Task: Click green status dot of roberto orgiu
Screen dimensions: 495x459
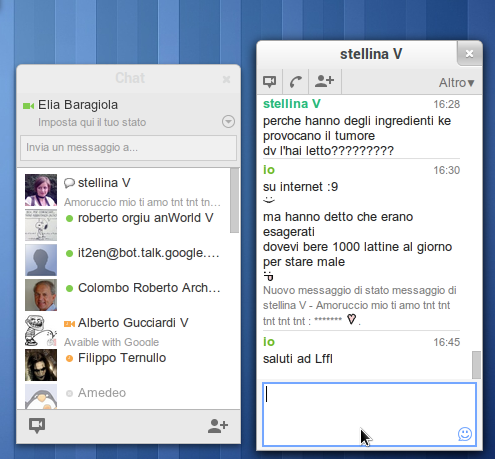Action: tap(69, 219)
